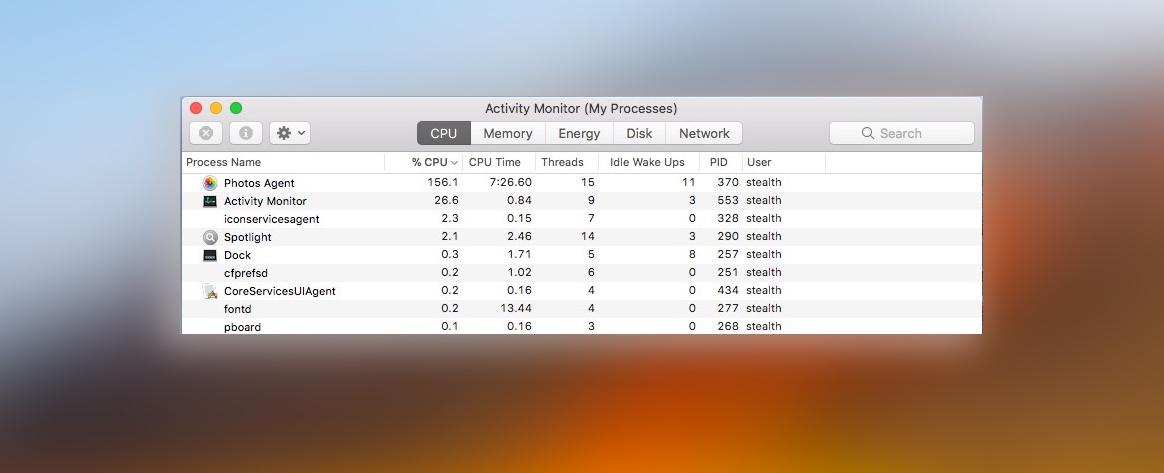
Task: Switch to the Energy tab
Action: point(579,133)
